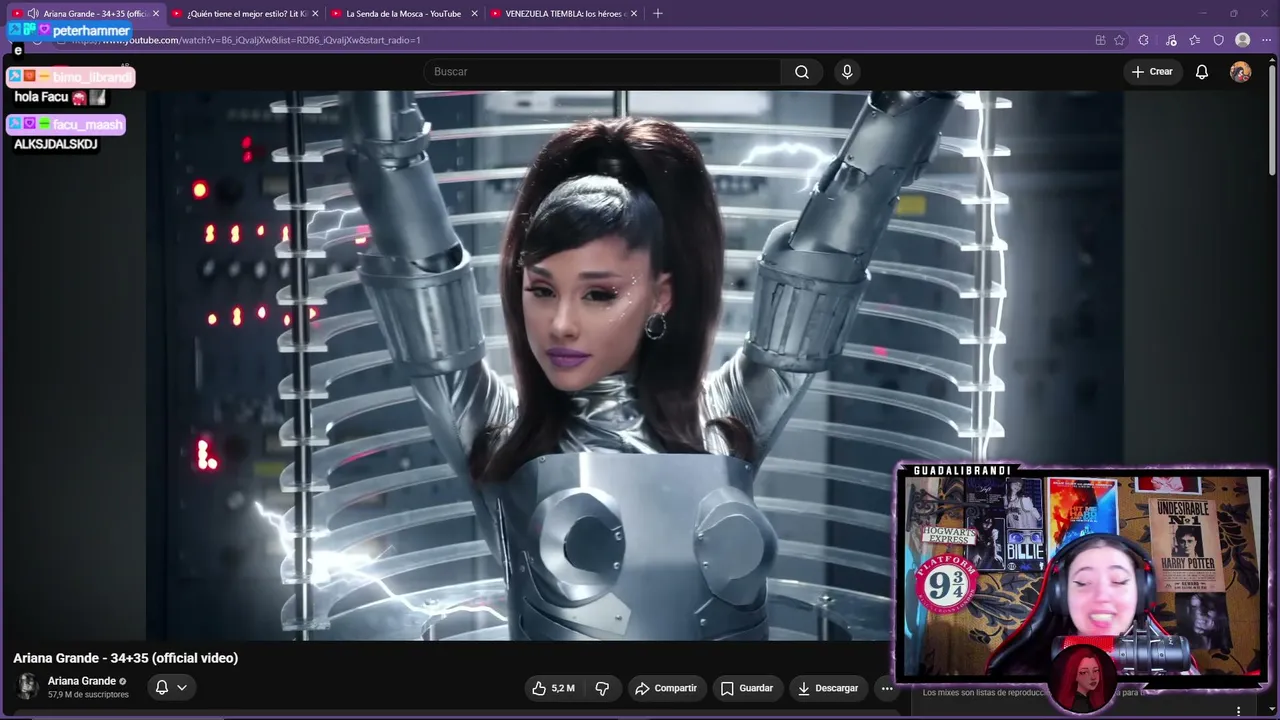Click the peterhammer username in chat overlay

[x=91, y=31]
